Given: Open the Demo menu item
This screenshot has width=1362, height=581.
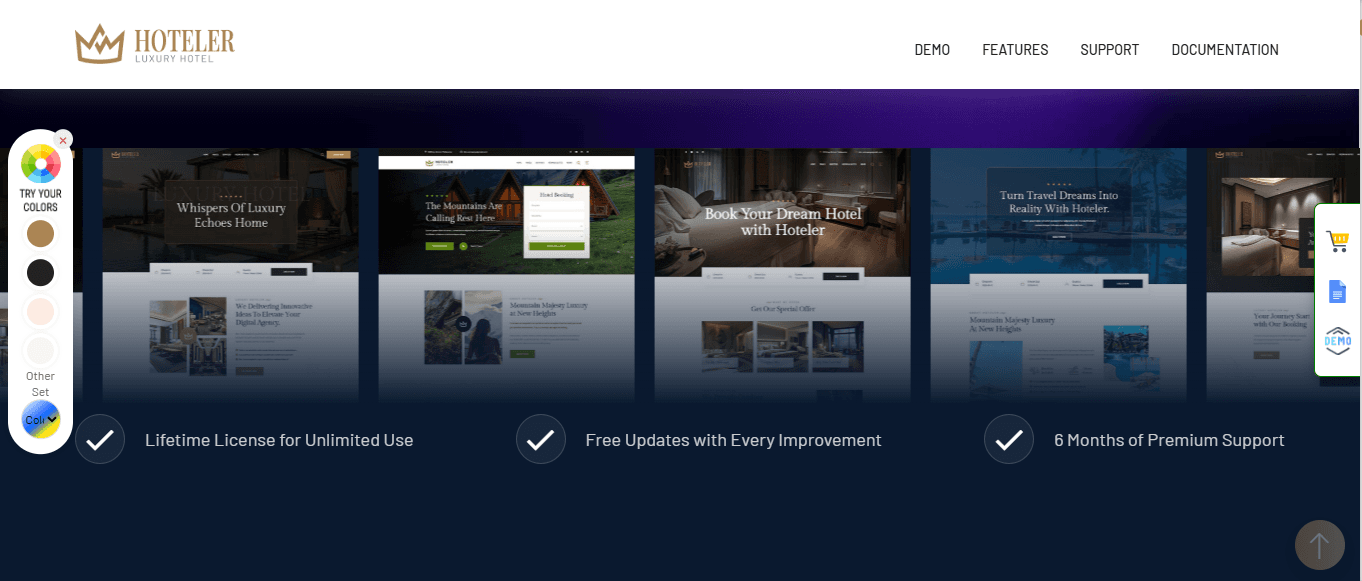Looking at the screenshot, I should click(932, 50).
